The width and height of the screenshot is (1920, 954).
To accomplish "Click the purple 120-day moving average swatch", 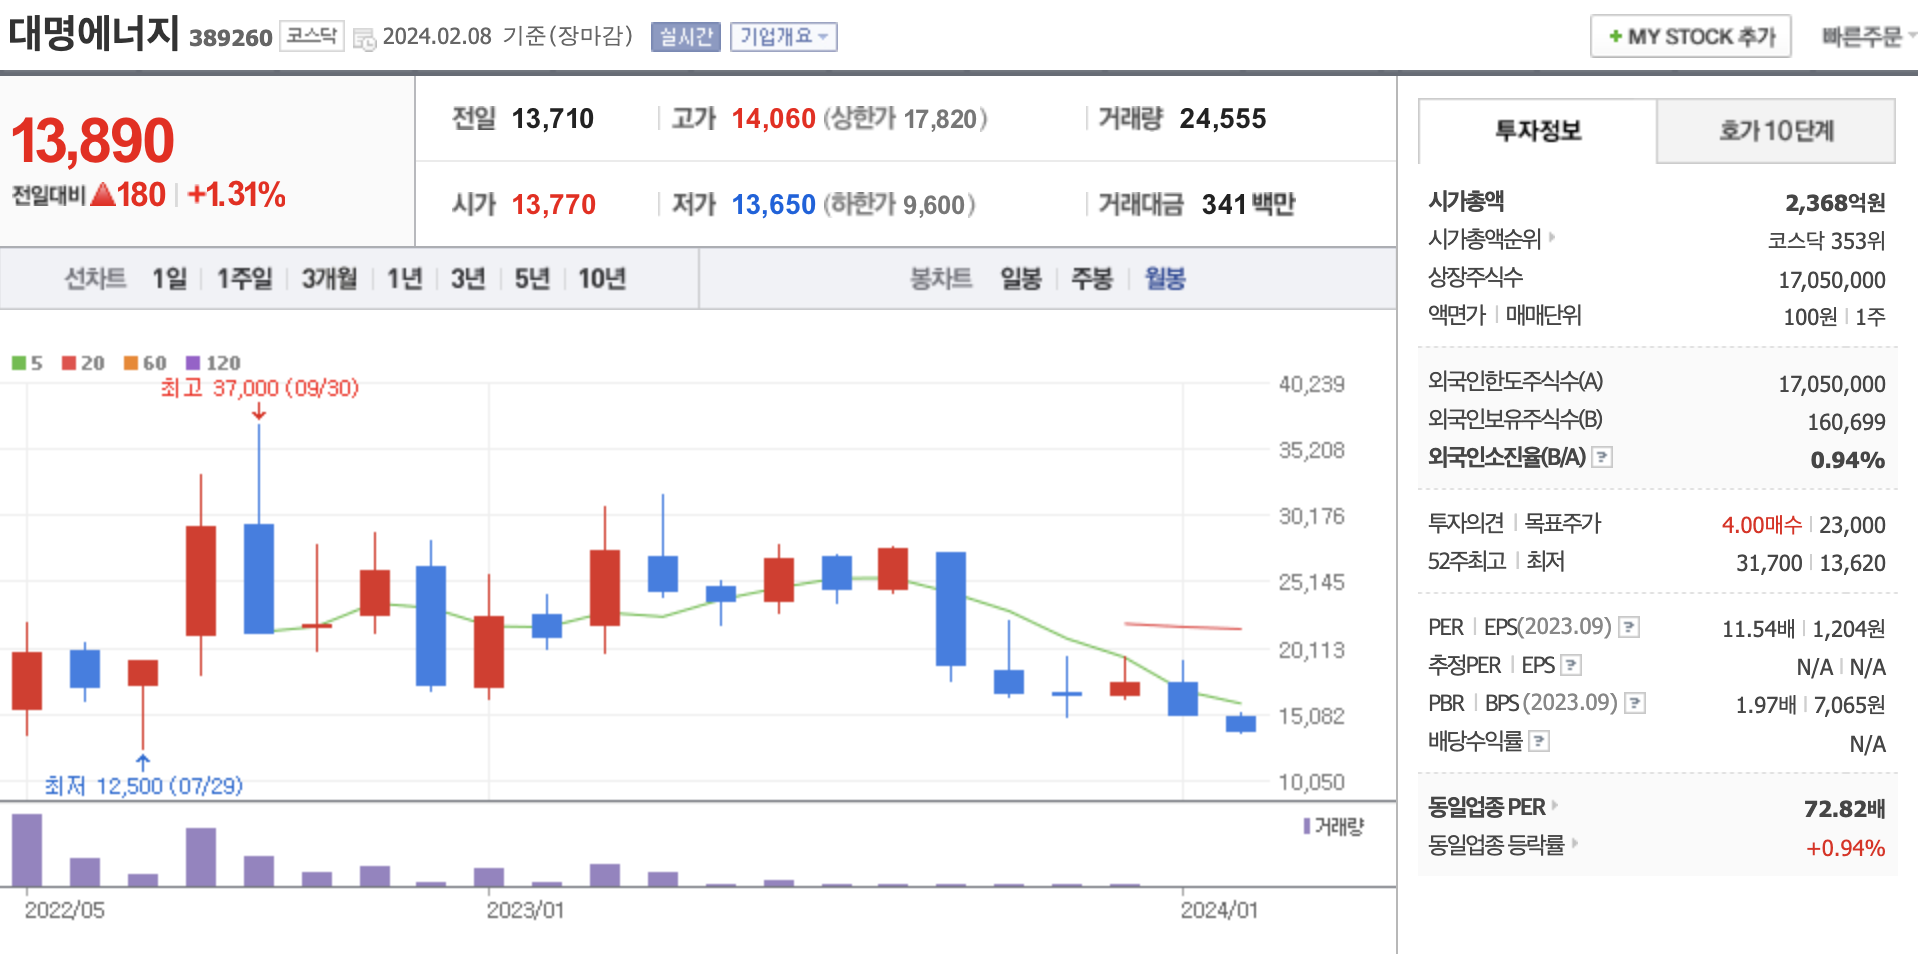I will pyautogui.click(x=193, y=363).
